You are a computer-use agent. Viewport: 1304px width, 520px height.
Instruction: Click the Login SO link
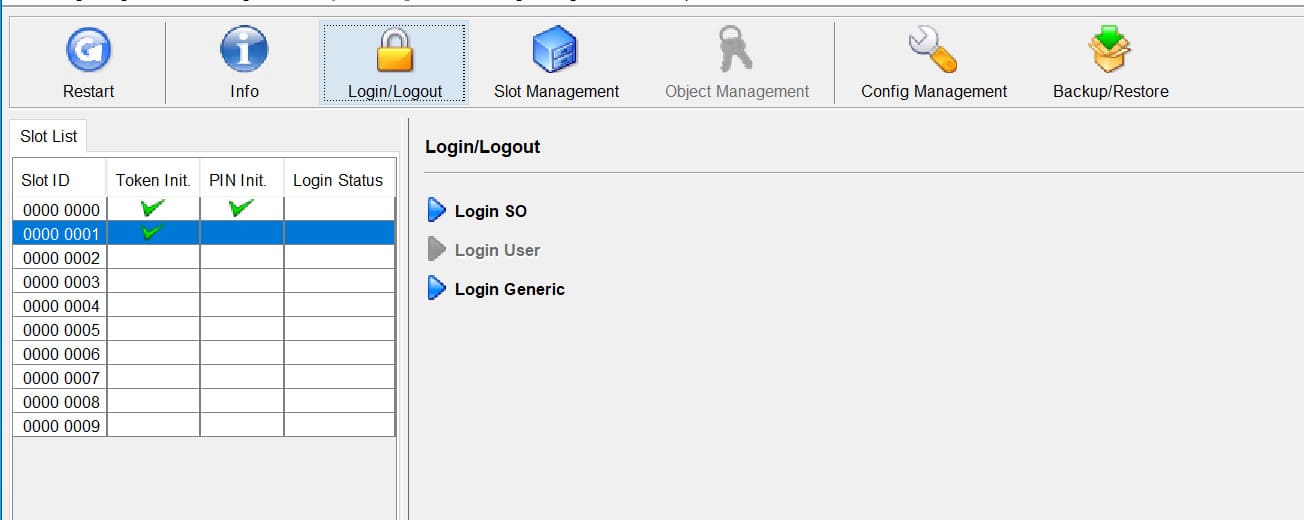point(490,211)
